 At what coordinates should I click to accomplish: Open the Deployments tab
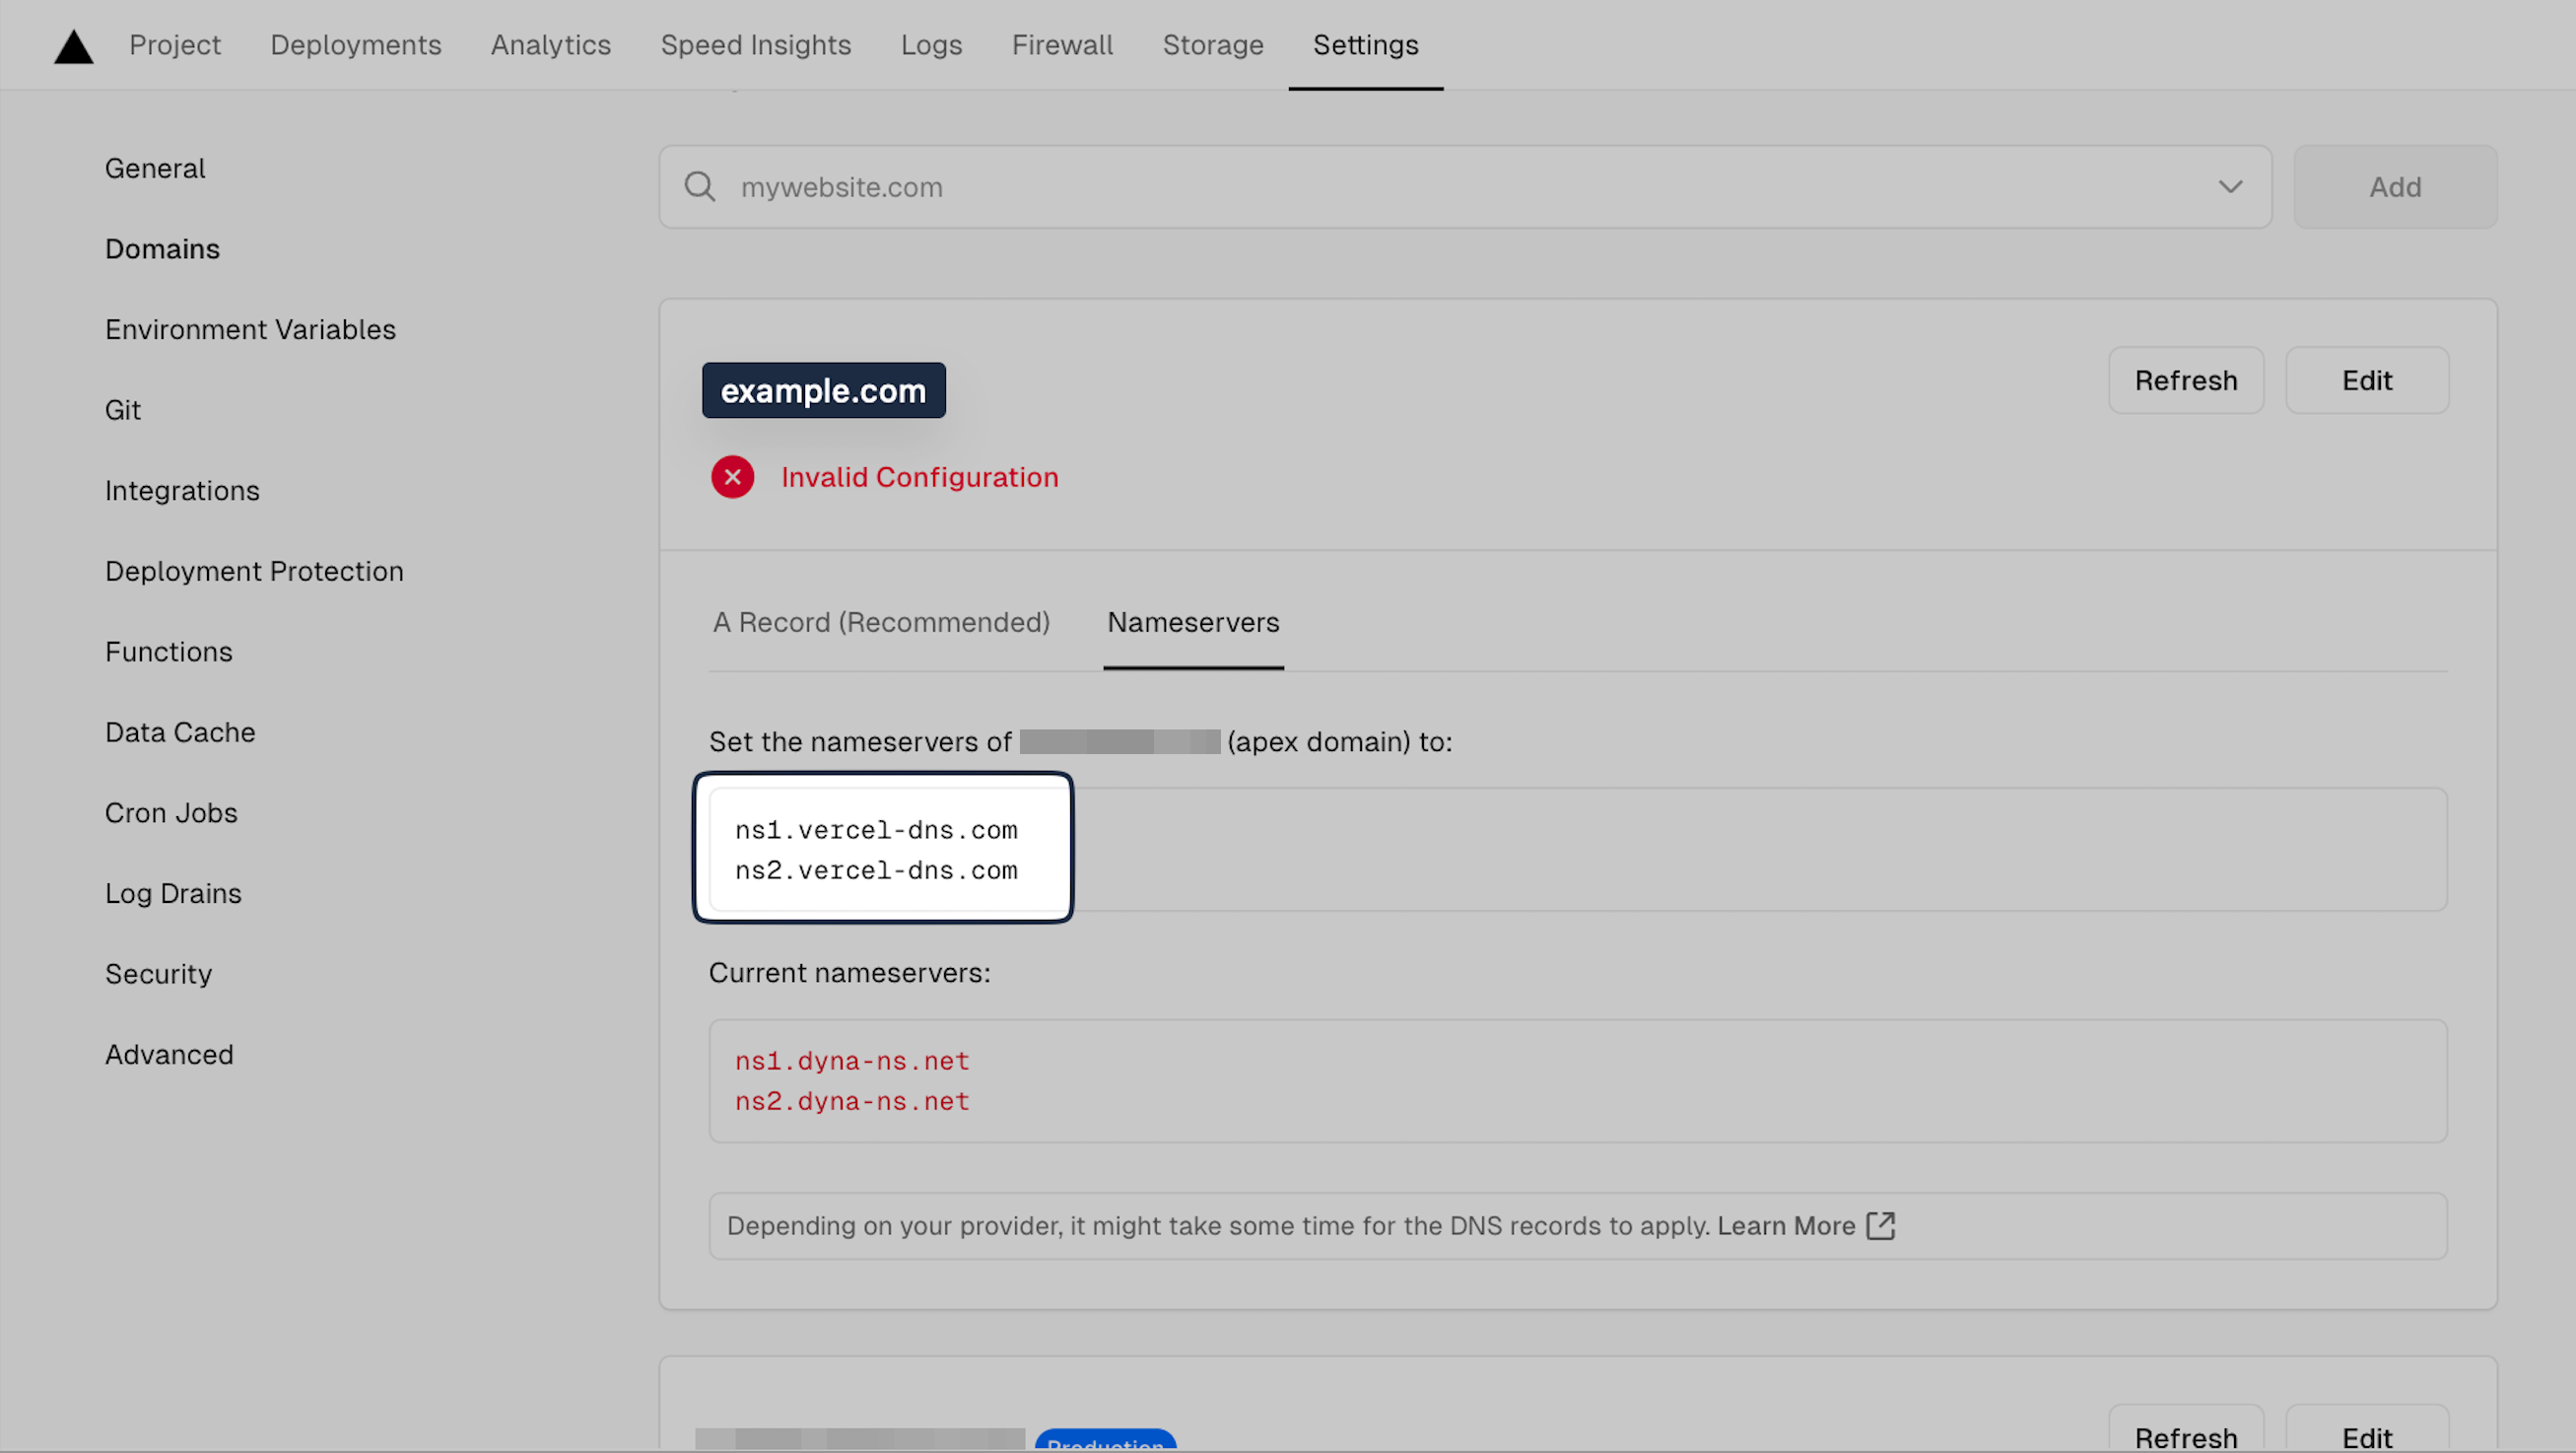[x=356, y=45]
